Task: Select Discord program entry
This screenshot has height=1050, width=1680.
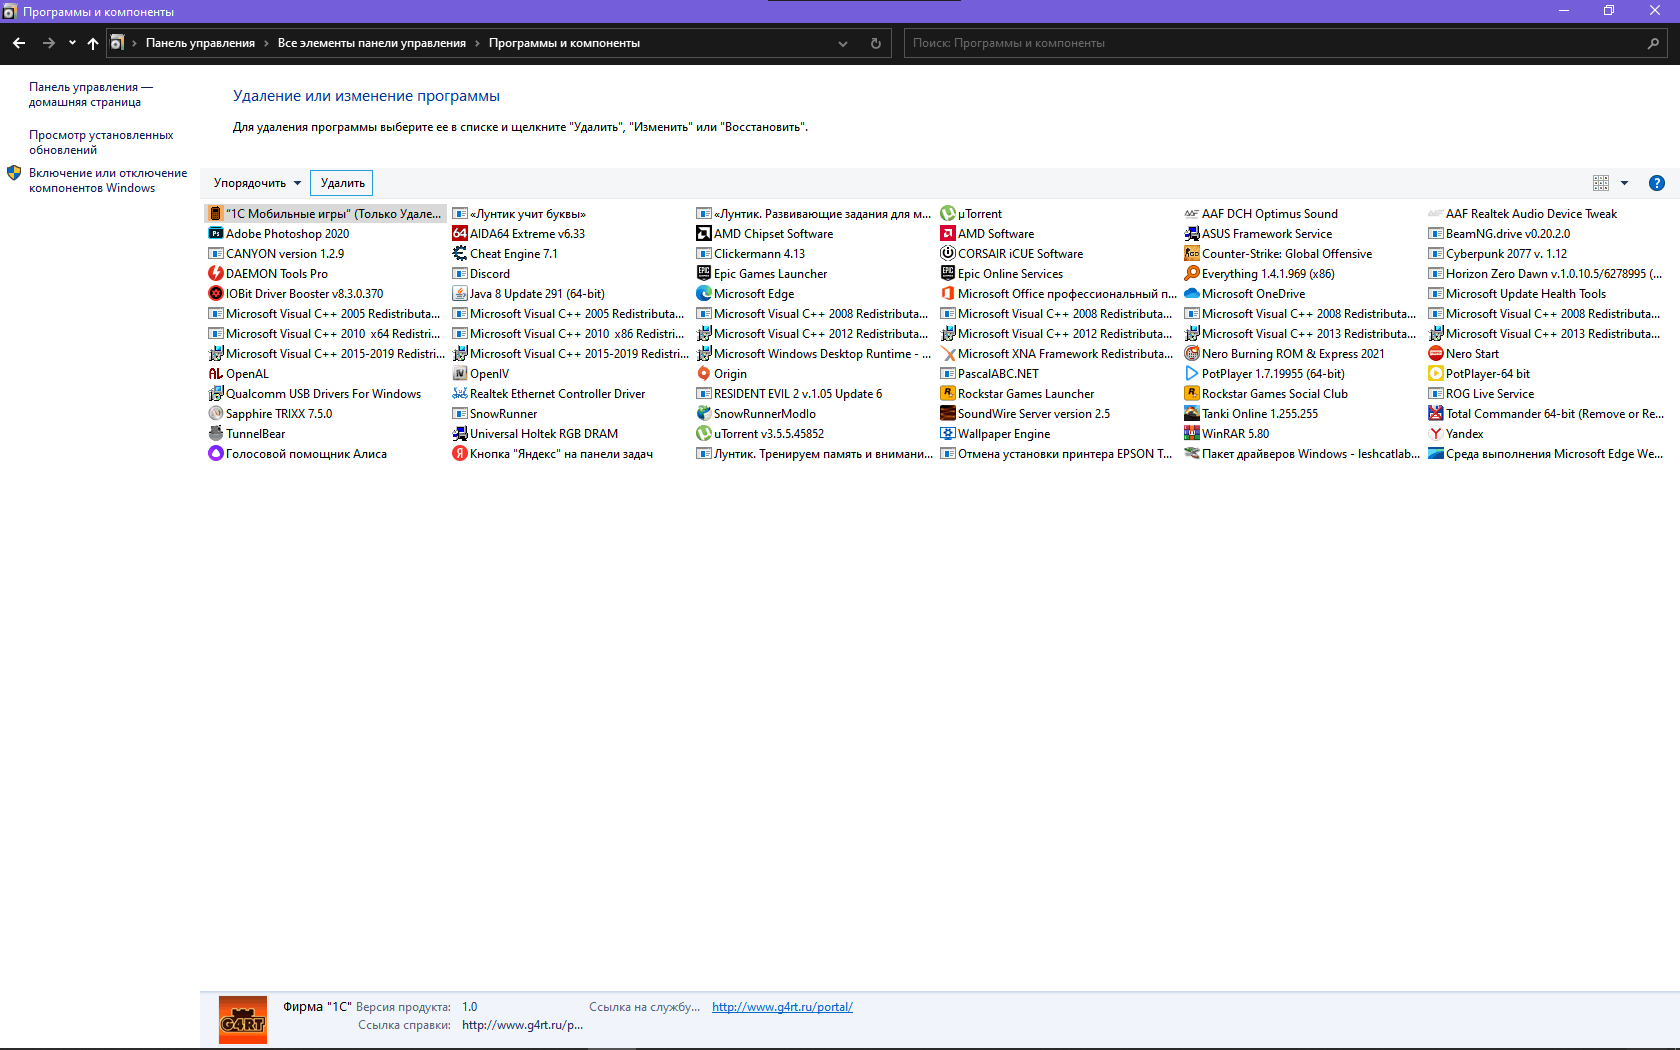Action: (x=481, y=274)
